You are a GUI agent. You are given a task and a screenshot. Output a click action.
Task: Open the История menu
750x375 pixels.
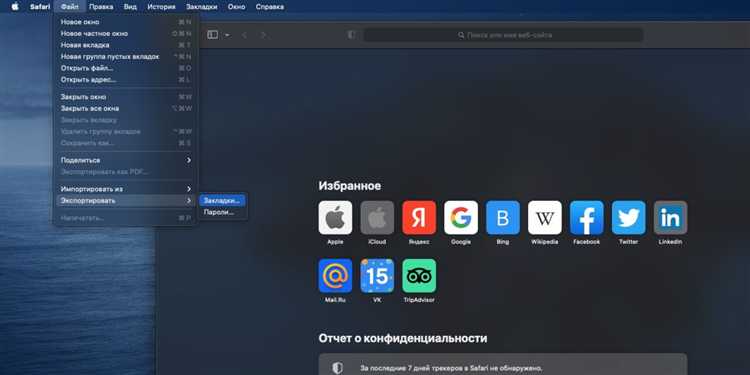[x=161, y=7]
